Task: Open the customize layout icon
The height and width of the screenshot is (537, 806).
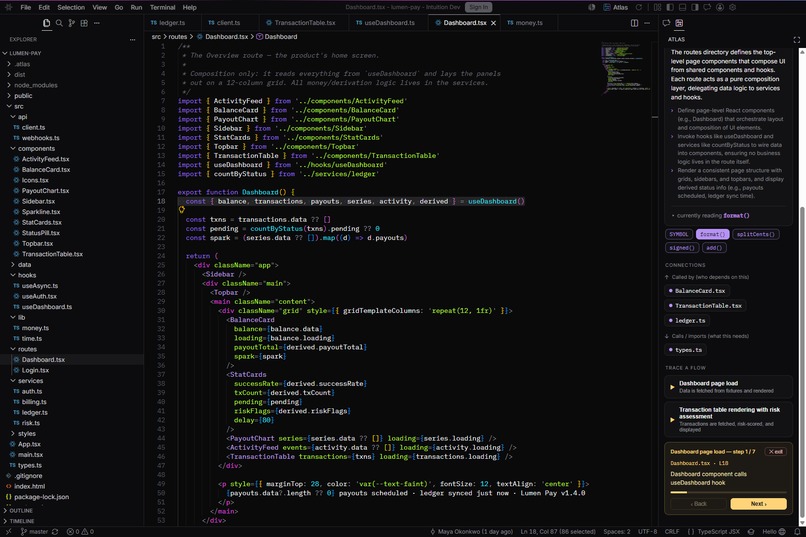Action: coord(657,7)
